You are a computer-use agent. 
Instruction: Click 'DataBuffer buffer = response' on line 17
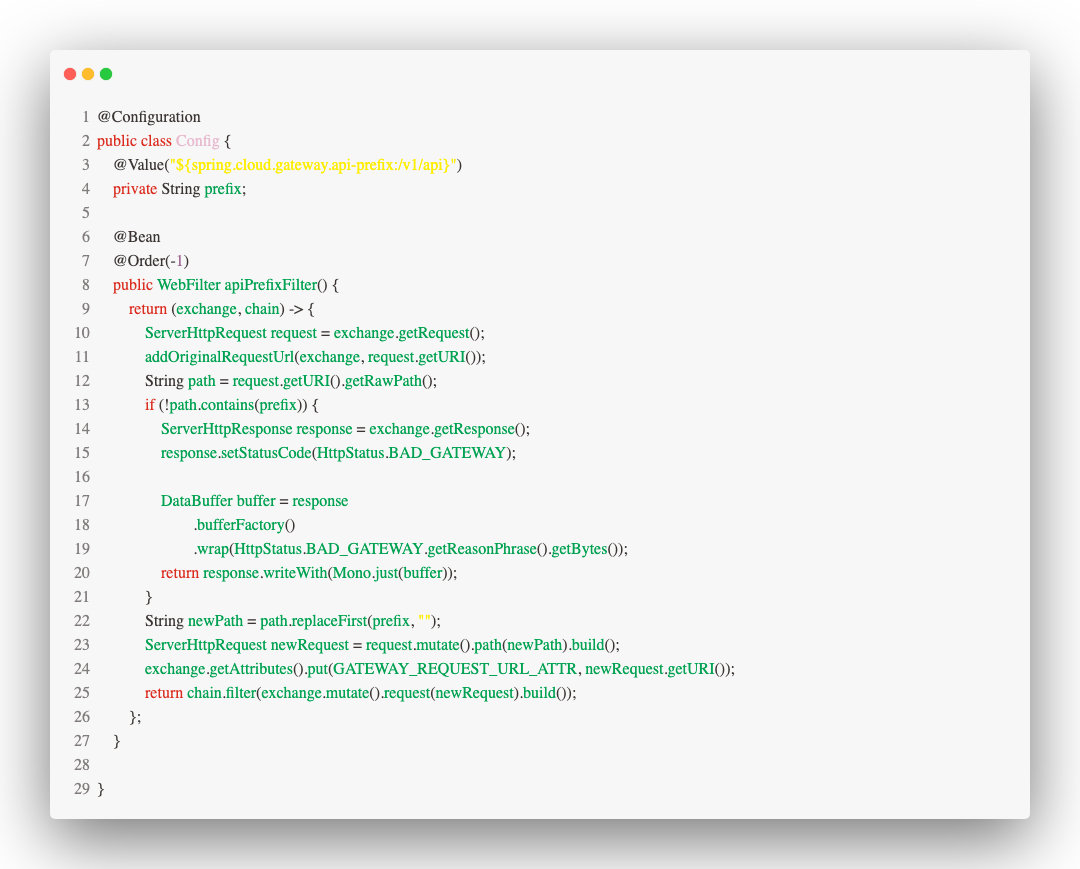click(x=254, y=501)
